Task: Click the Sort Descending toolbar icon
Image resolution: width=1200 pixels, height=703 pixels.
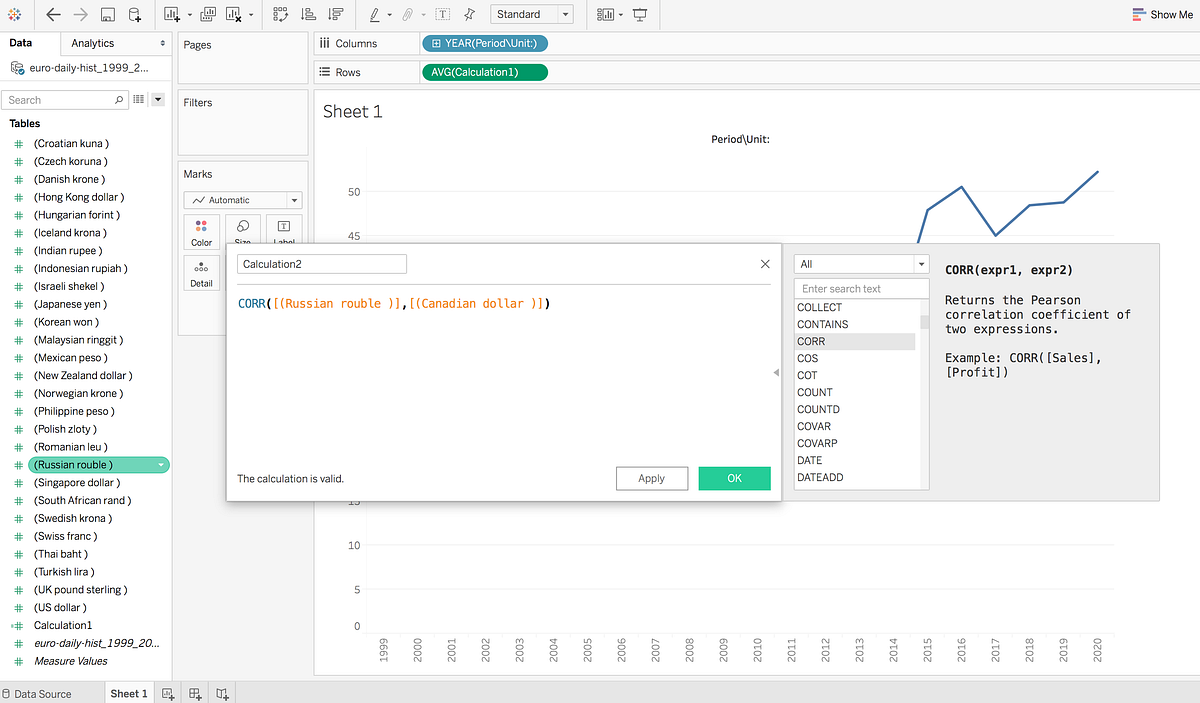Action: pos(337,14)
